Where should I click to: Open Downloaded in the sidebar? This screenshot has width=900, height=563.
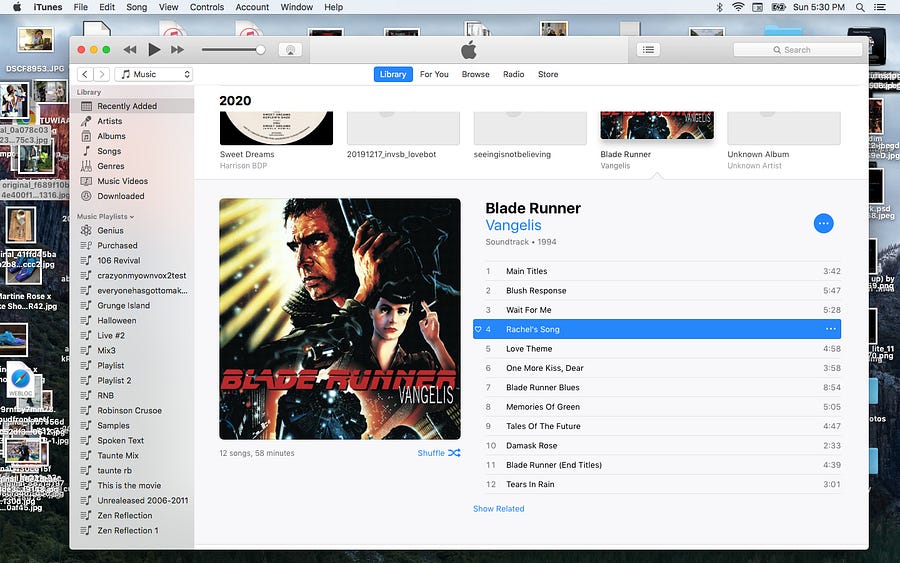132,196
